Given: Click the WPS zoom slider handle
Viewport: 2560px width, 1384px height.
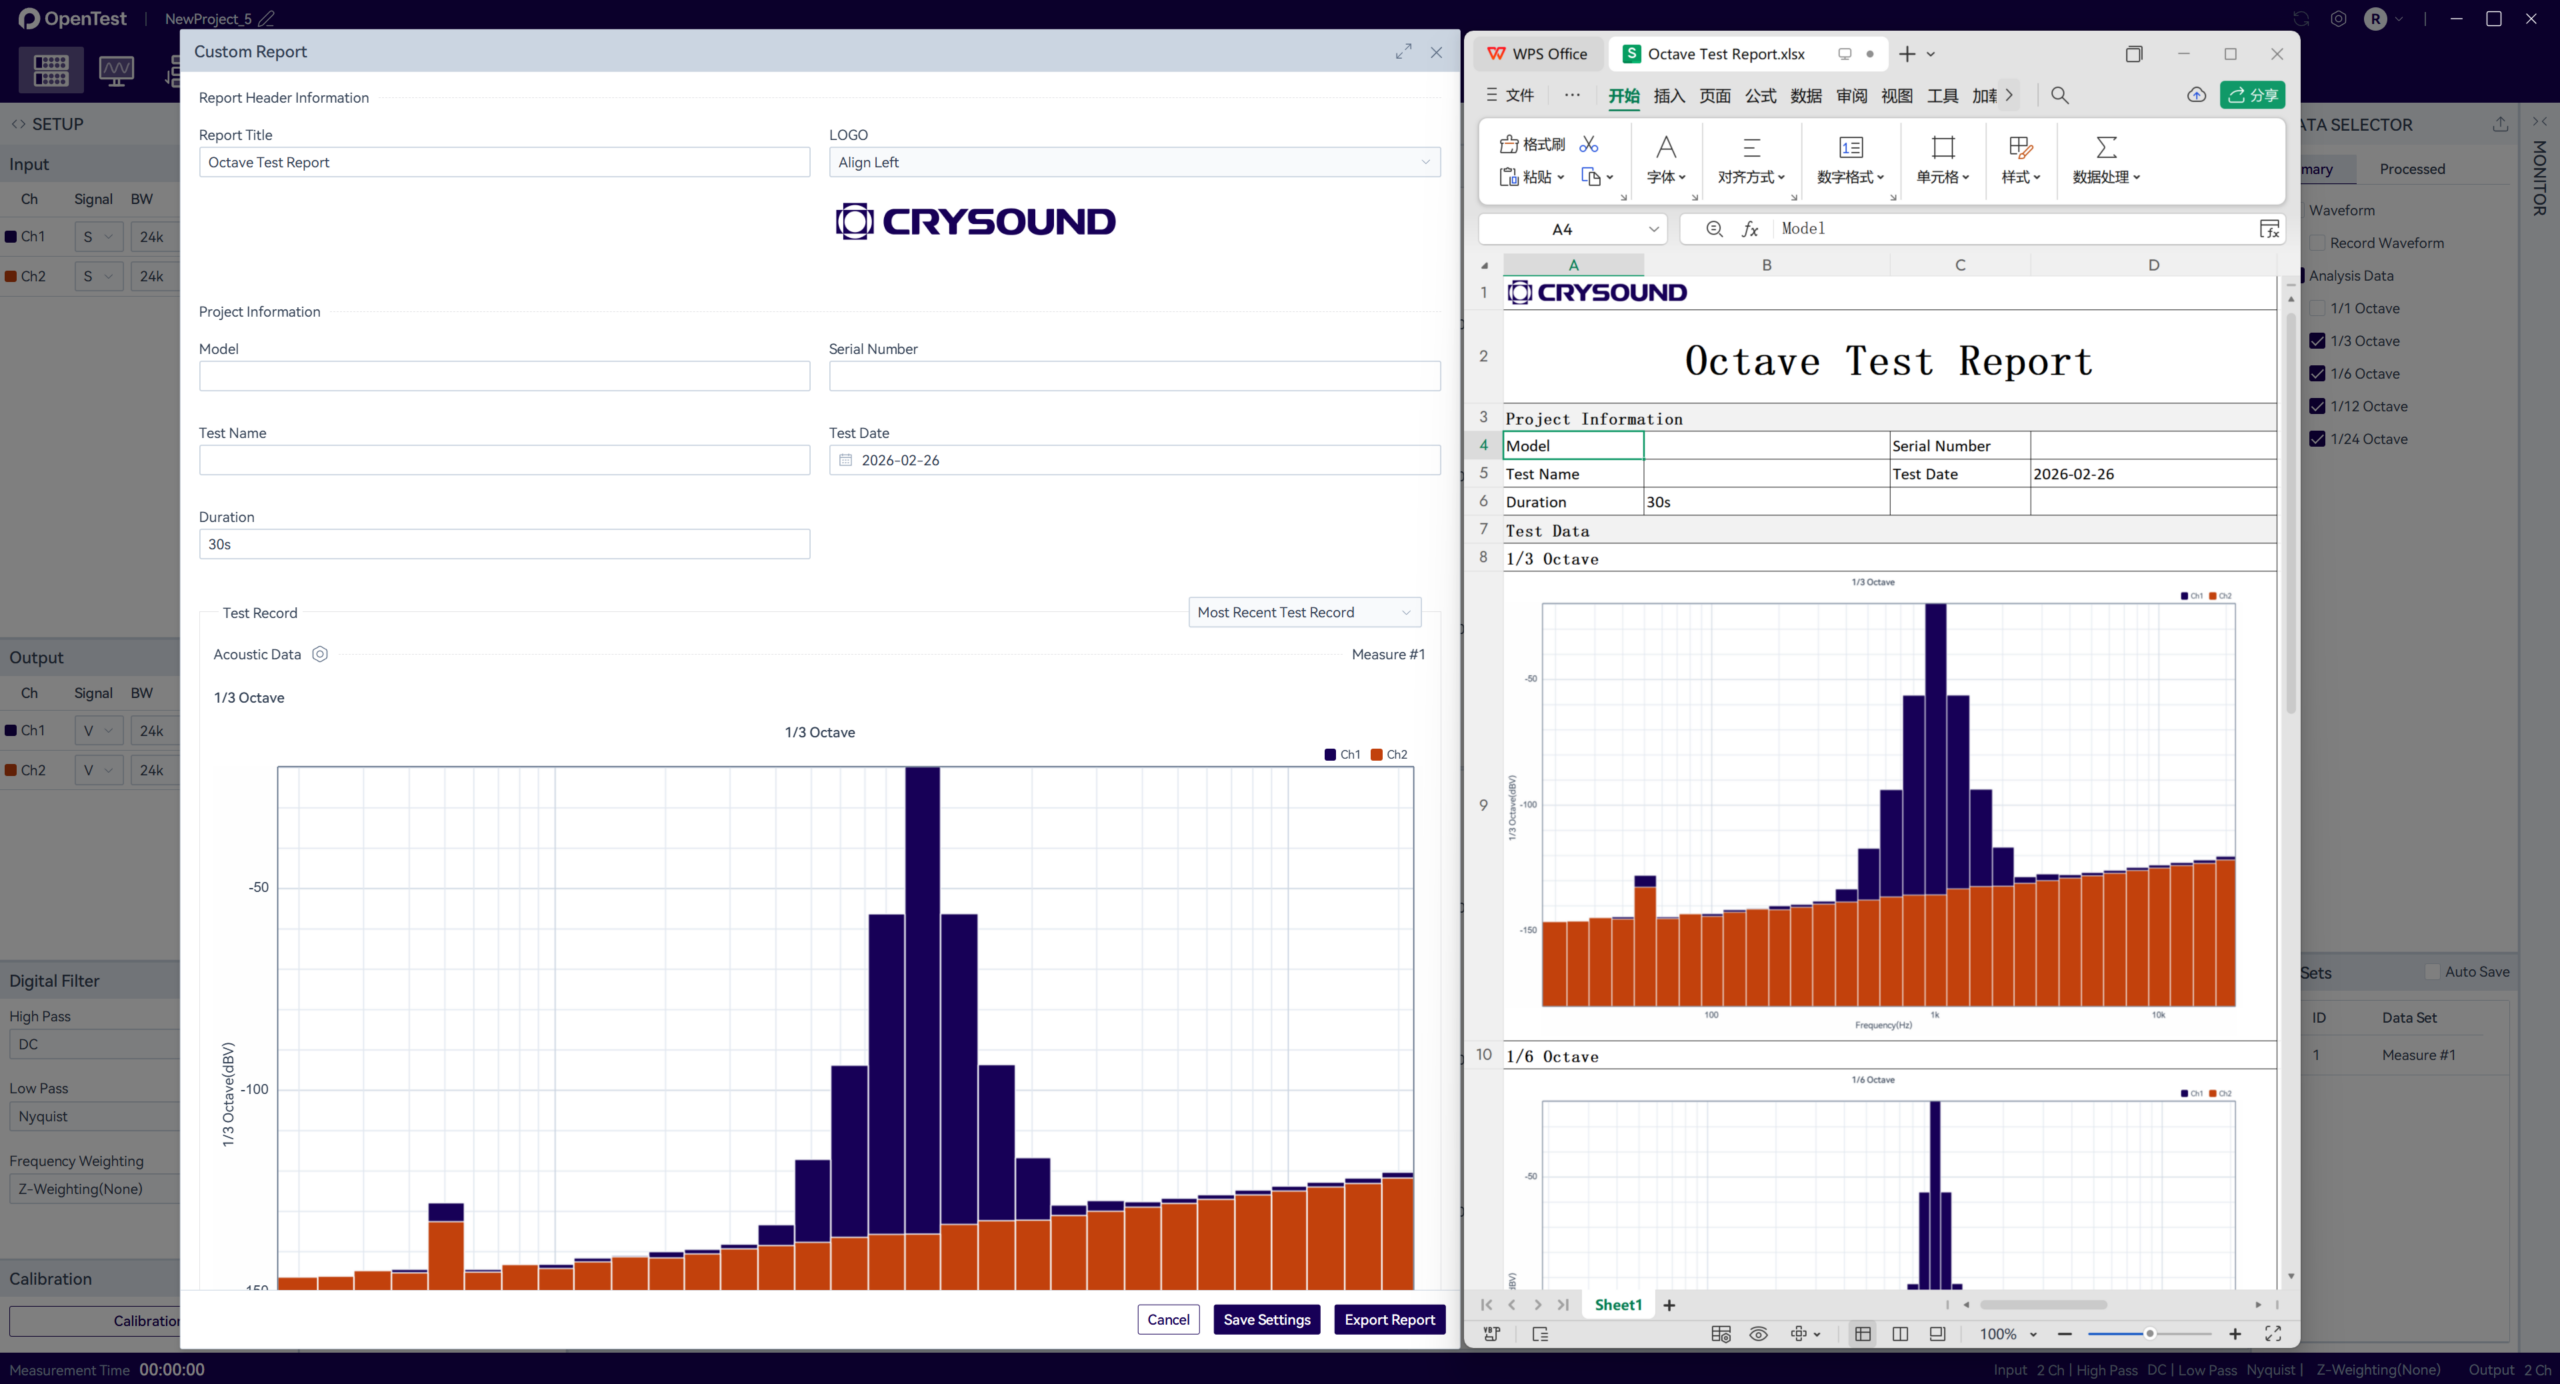Looking at the screenshot, I should click(x=2149, y=1334).
